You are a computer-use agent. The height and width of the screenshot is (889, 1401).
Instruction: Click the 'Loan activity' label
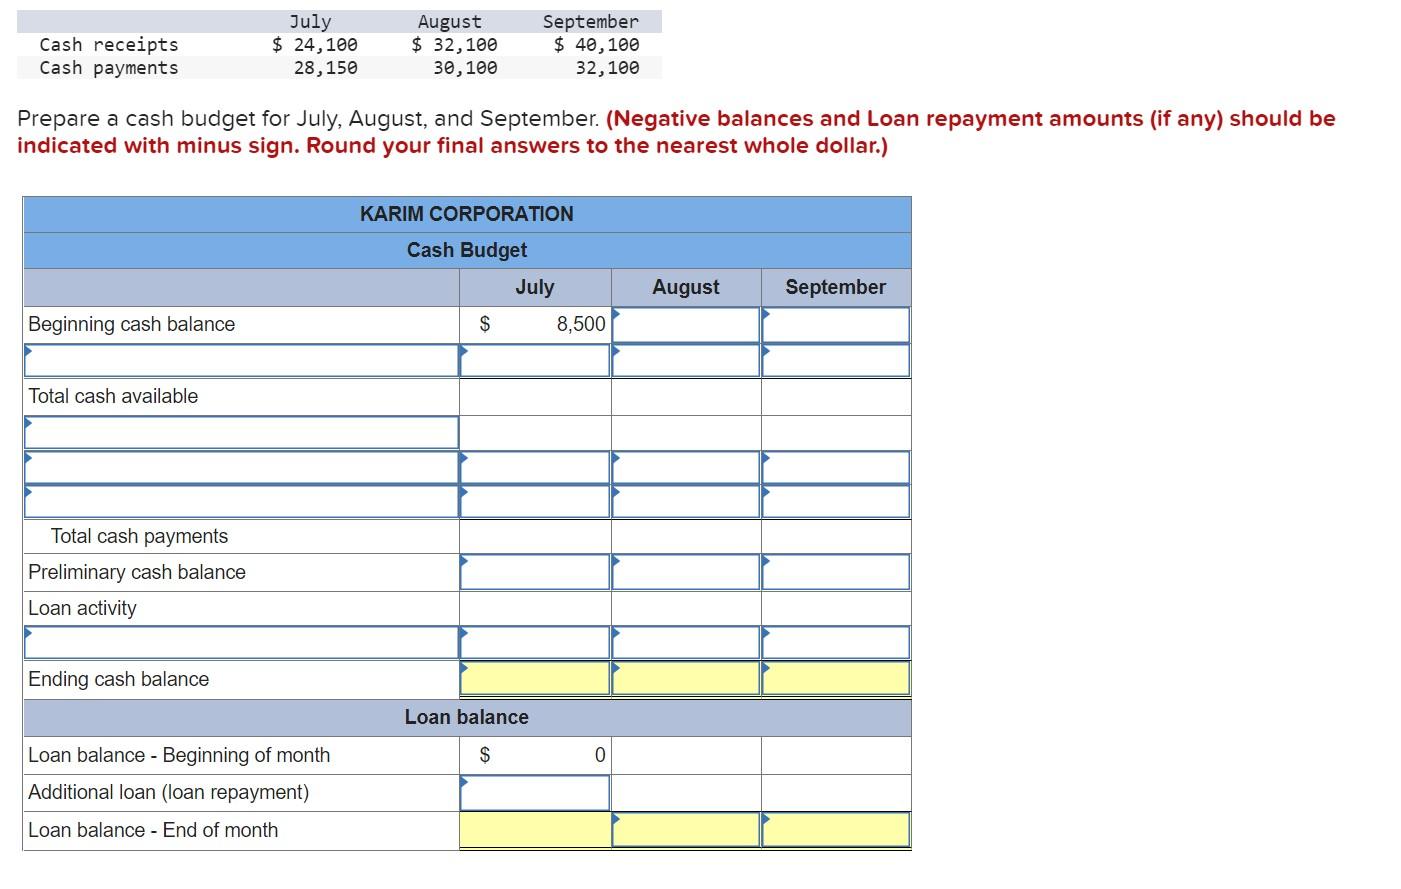tap(82, 608)
